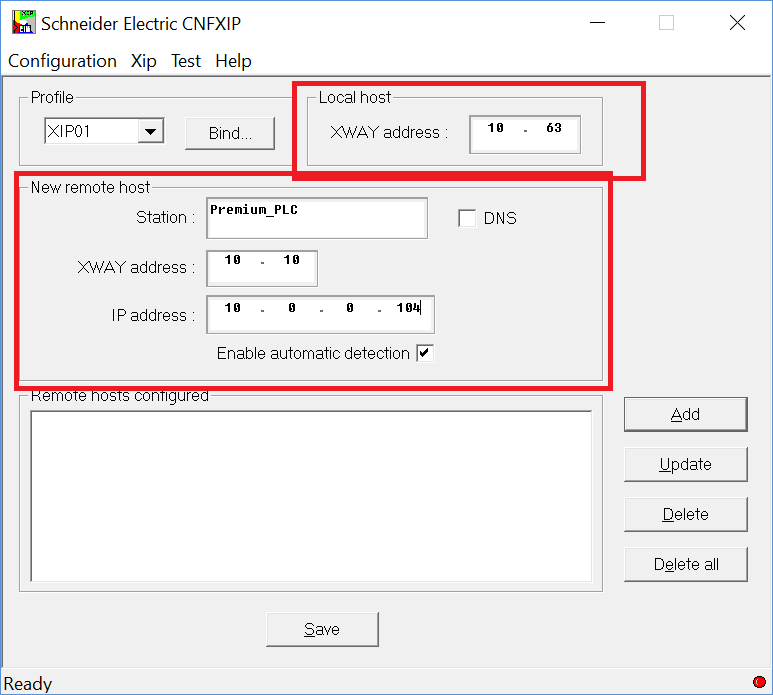Click the 104 octet in IP address

pos(408,308)
